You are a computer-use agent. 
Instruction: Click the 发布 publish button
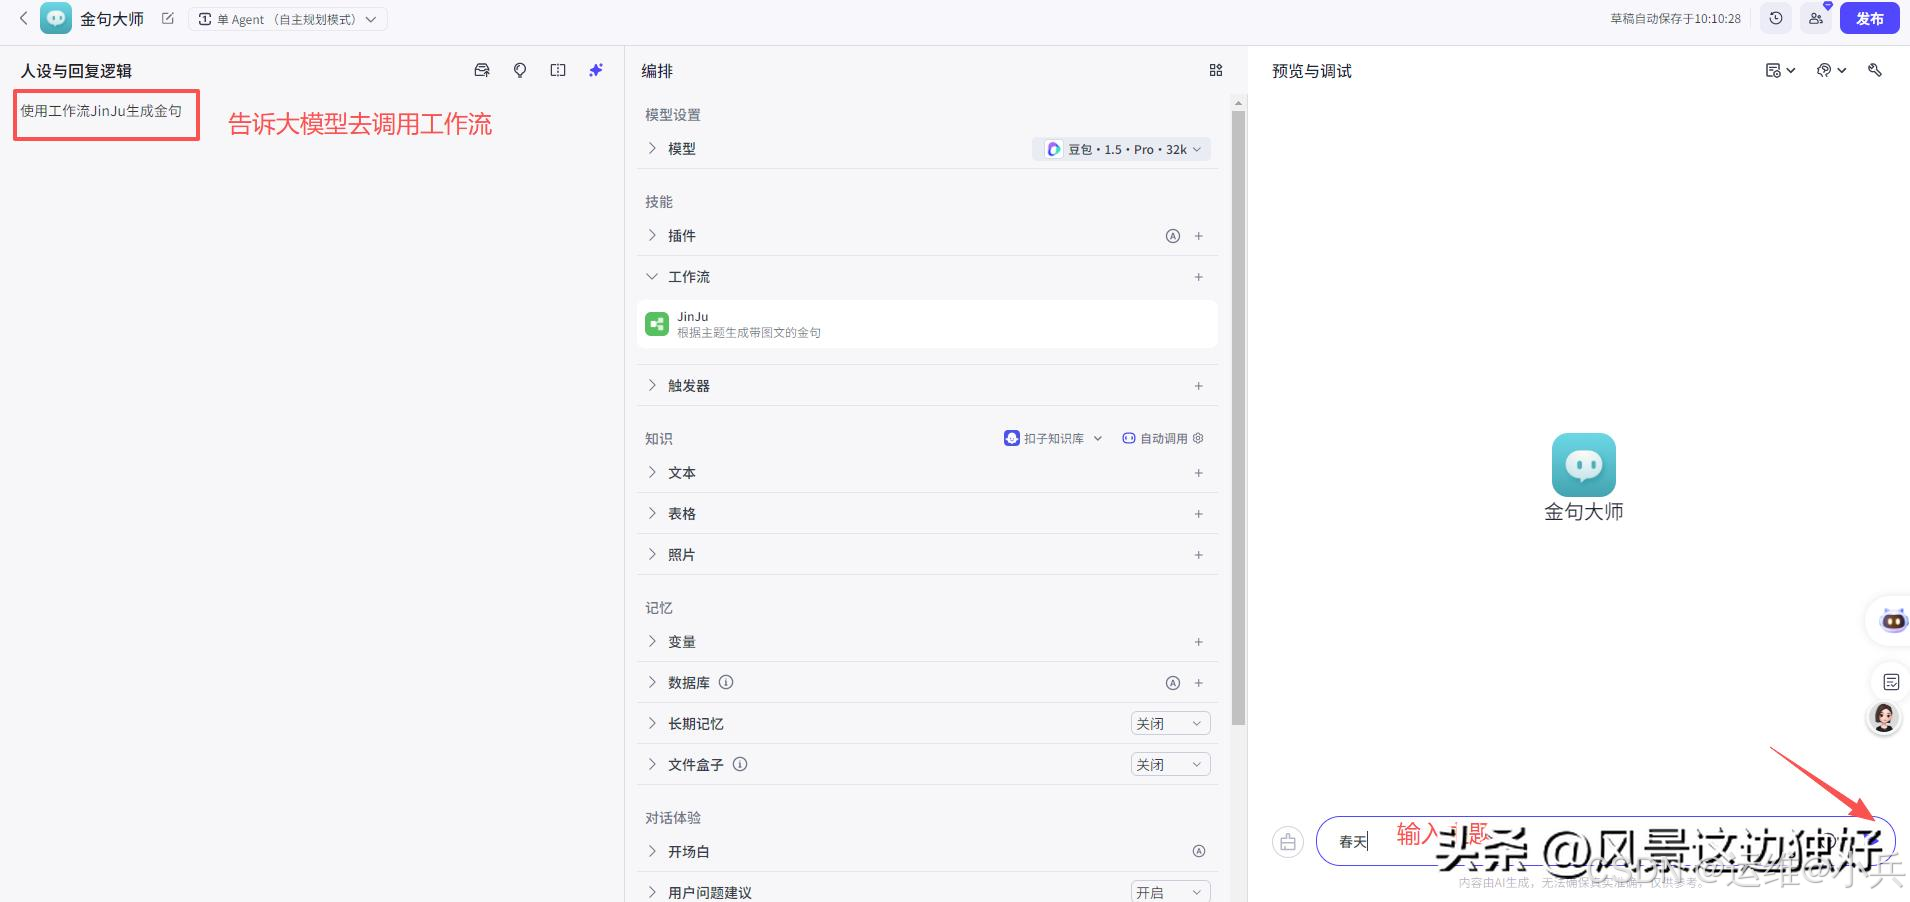pos(1871,18)
